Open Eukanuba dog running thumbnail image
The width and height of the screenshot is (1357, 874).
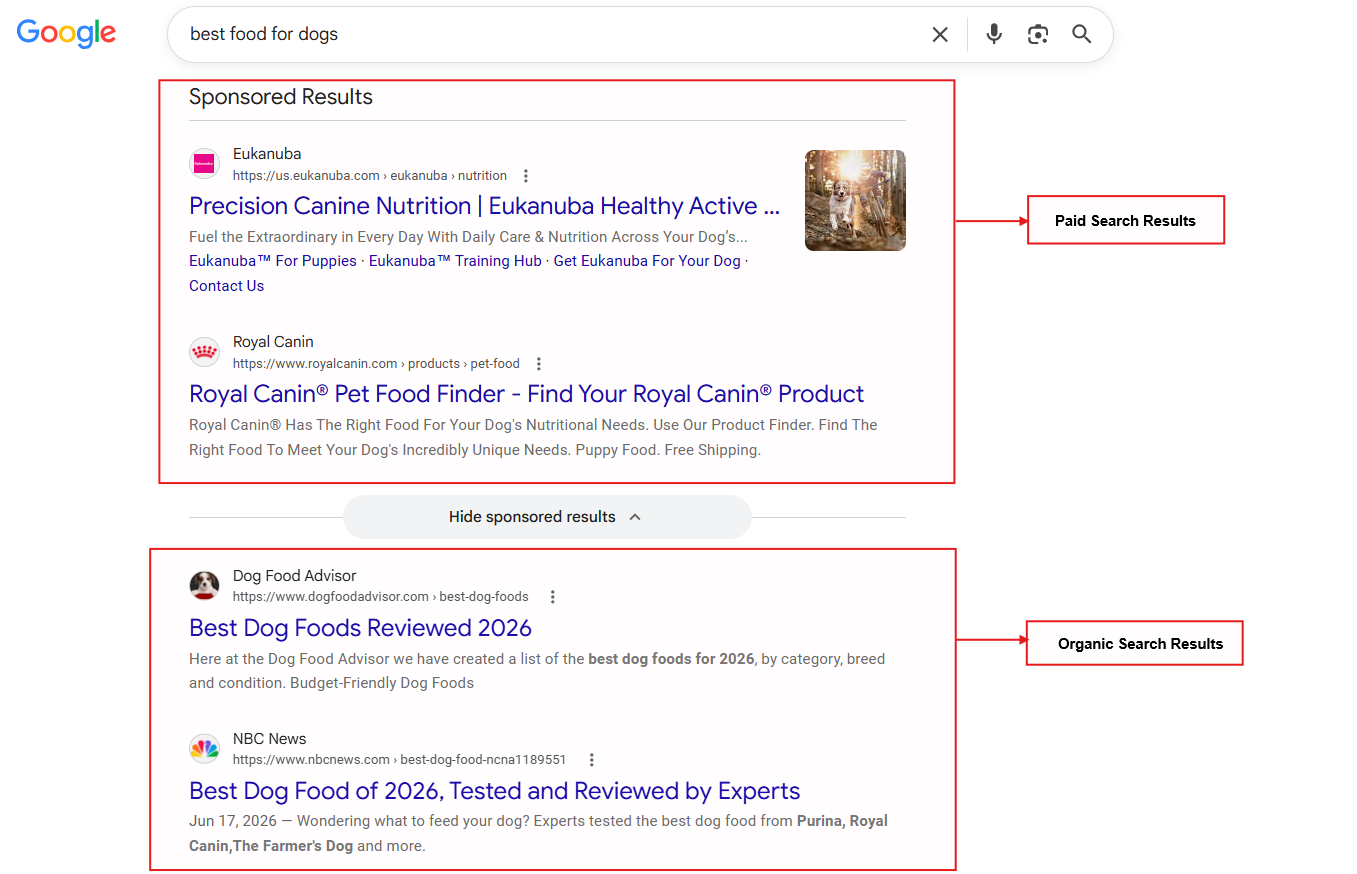(855, 200)
